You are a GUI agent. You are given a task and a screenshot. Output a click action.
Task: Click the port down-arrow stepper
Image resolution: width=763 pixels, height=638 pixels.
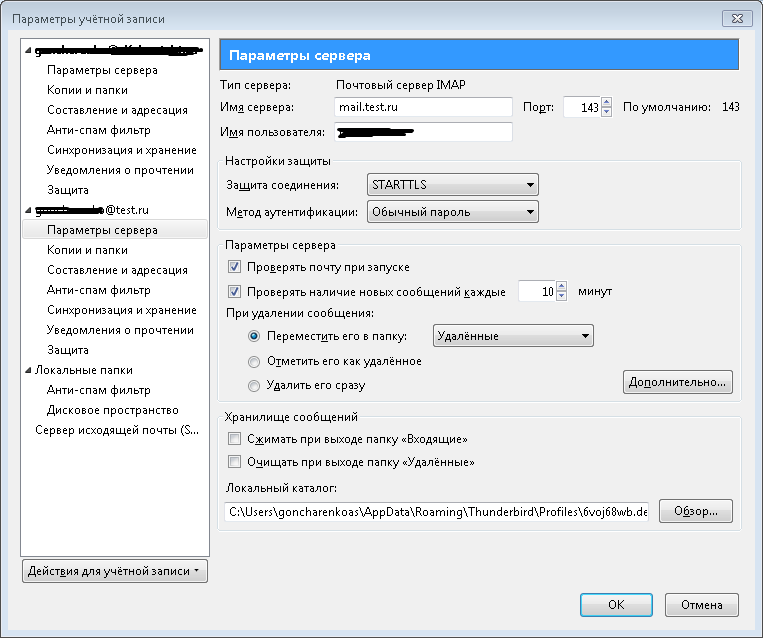coord(606,112)
